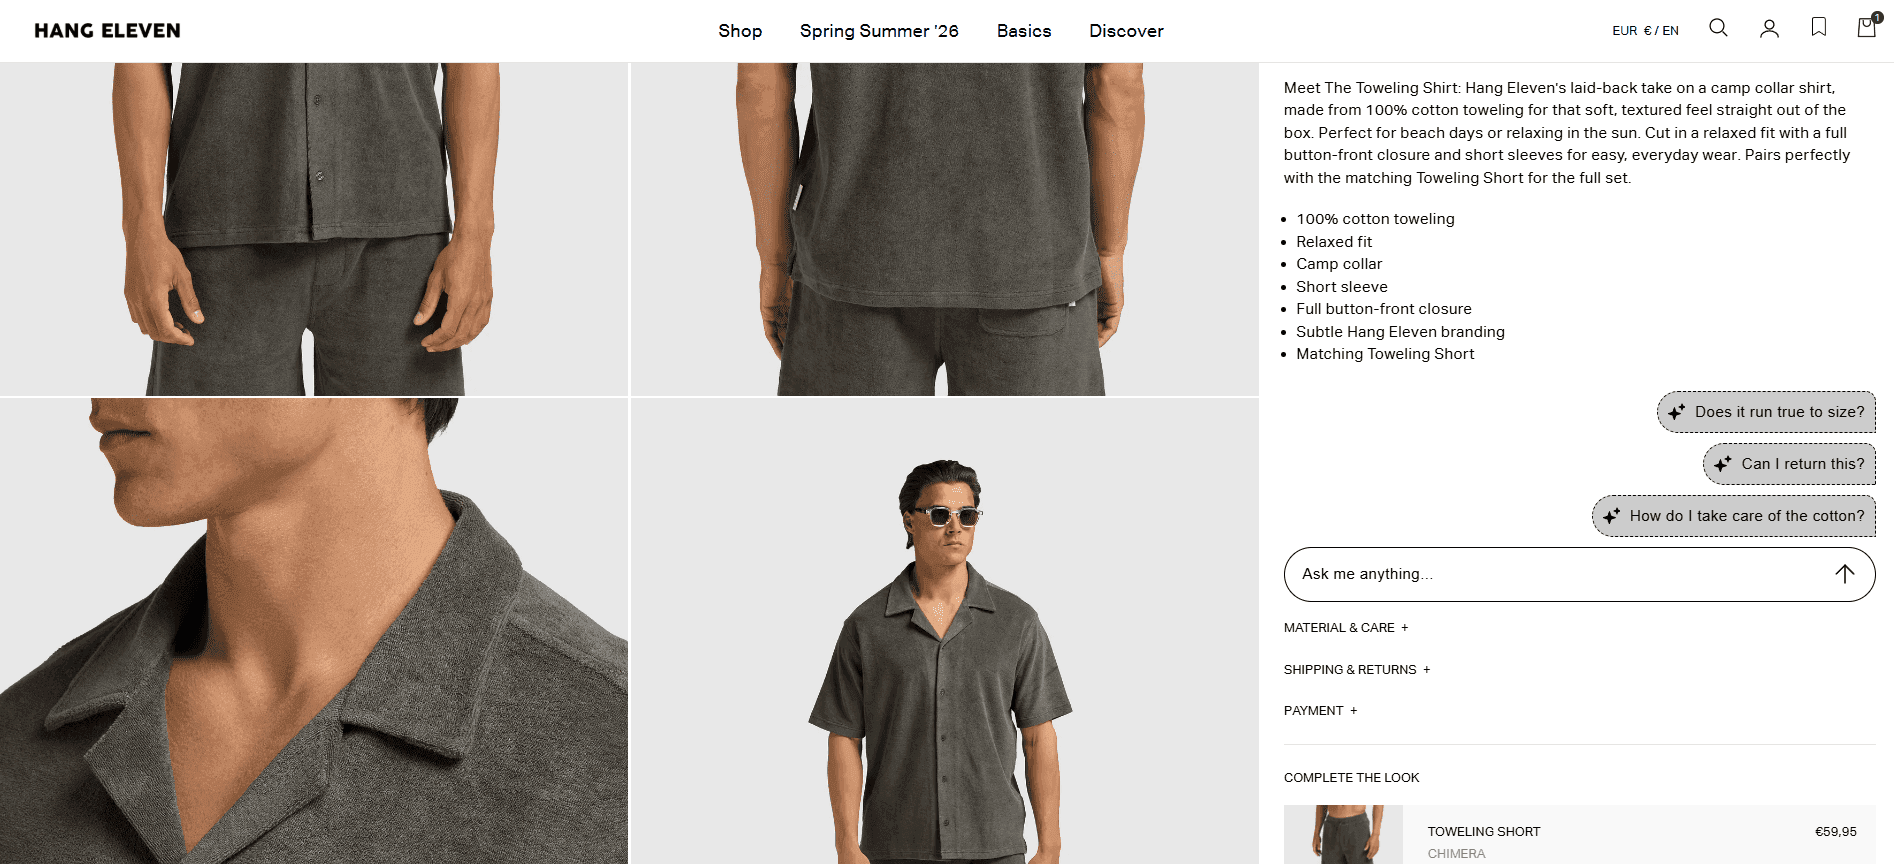Open the Discover menu
The height and width of the screenshot is (864, 1894).
click(x=1126, y=31)
